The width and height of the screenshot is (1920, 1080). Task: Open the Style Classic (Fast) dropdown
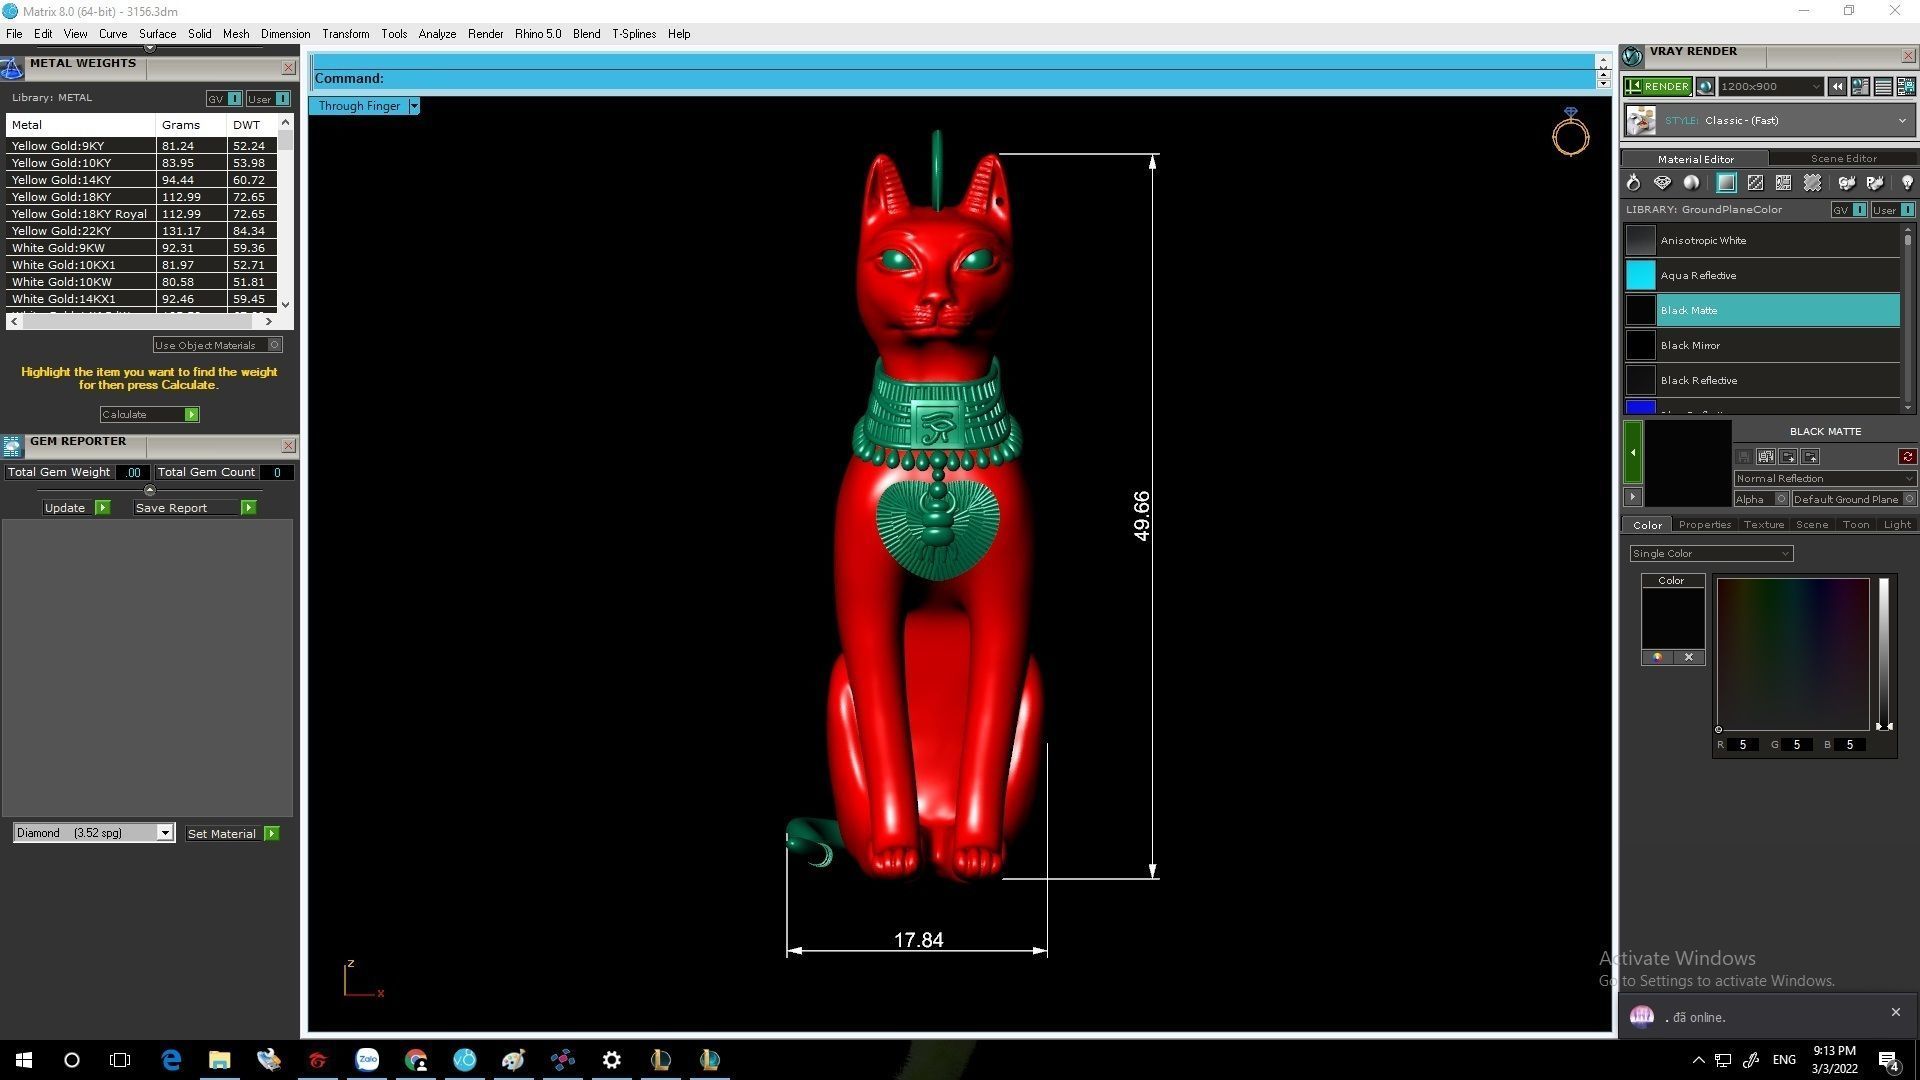1770,121
